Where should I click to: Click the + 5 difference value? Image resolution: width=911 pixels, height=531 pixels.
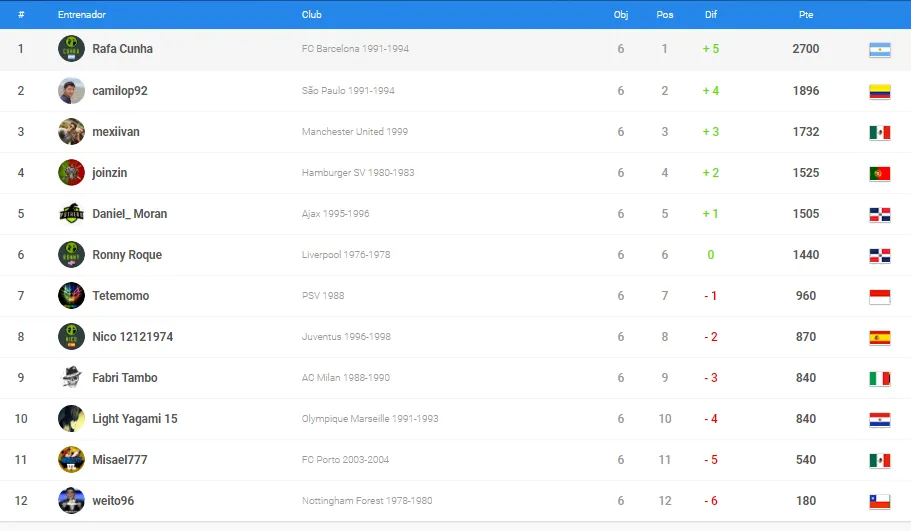point(711,49)
